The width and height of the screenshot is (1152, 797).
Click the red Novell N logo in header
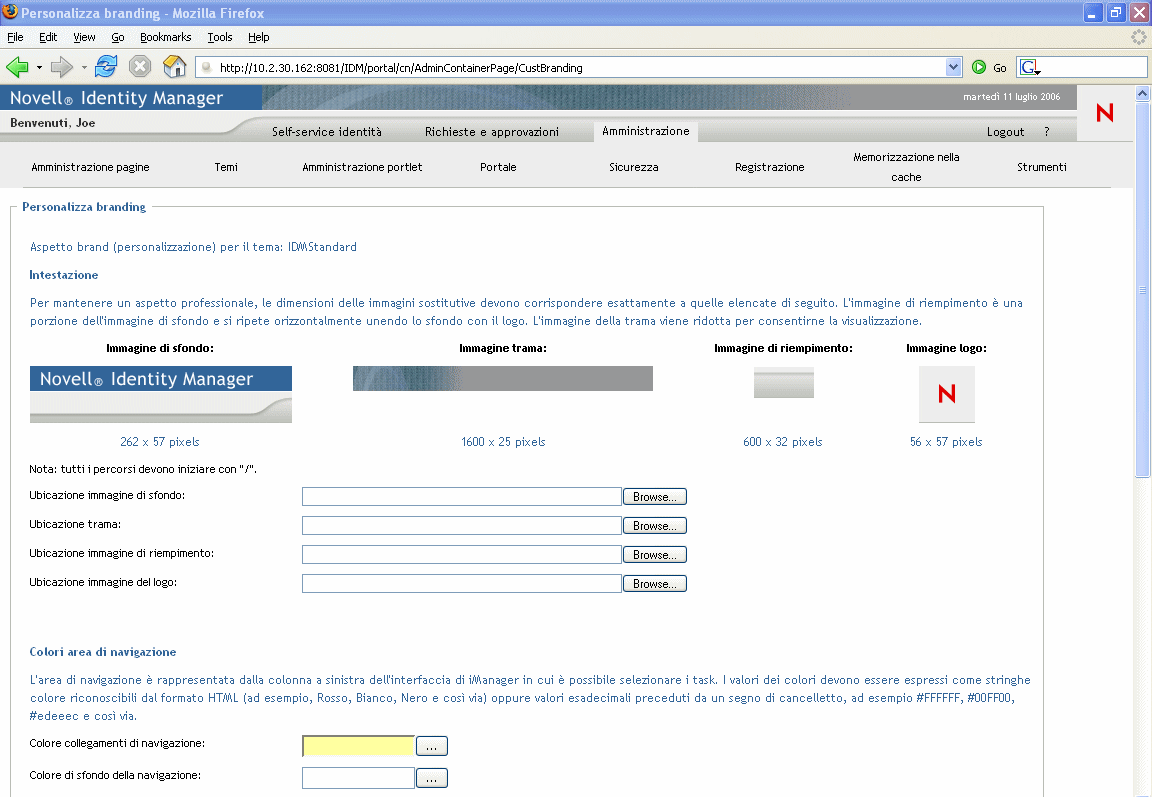pos(1104,112)
